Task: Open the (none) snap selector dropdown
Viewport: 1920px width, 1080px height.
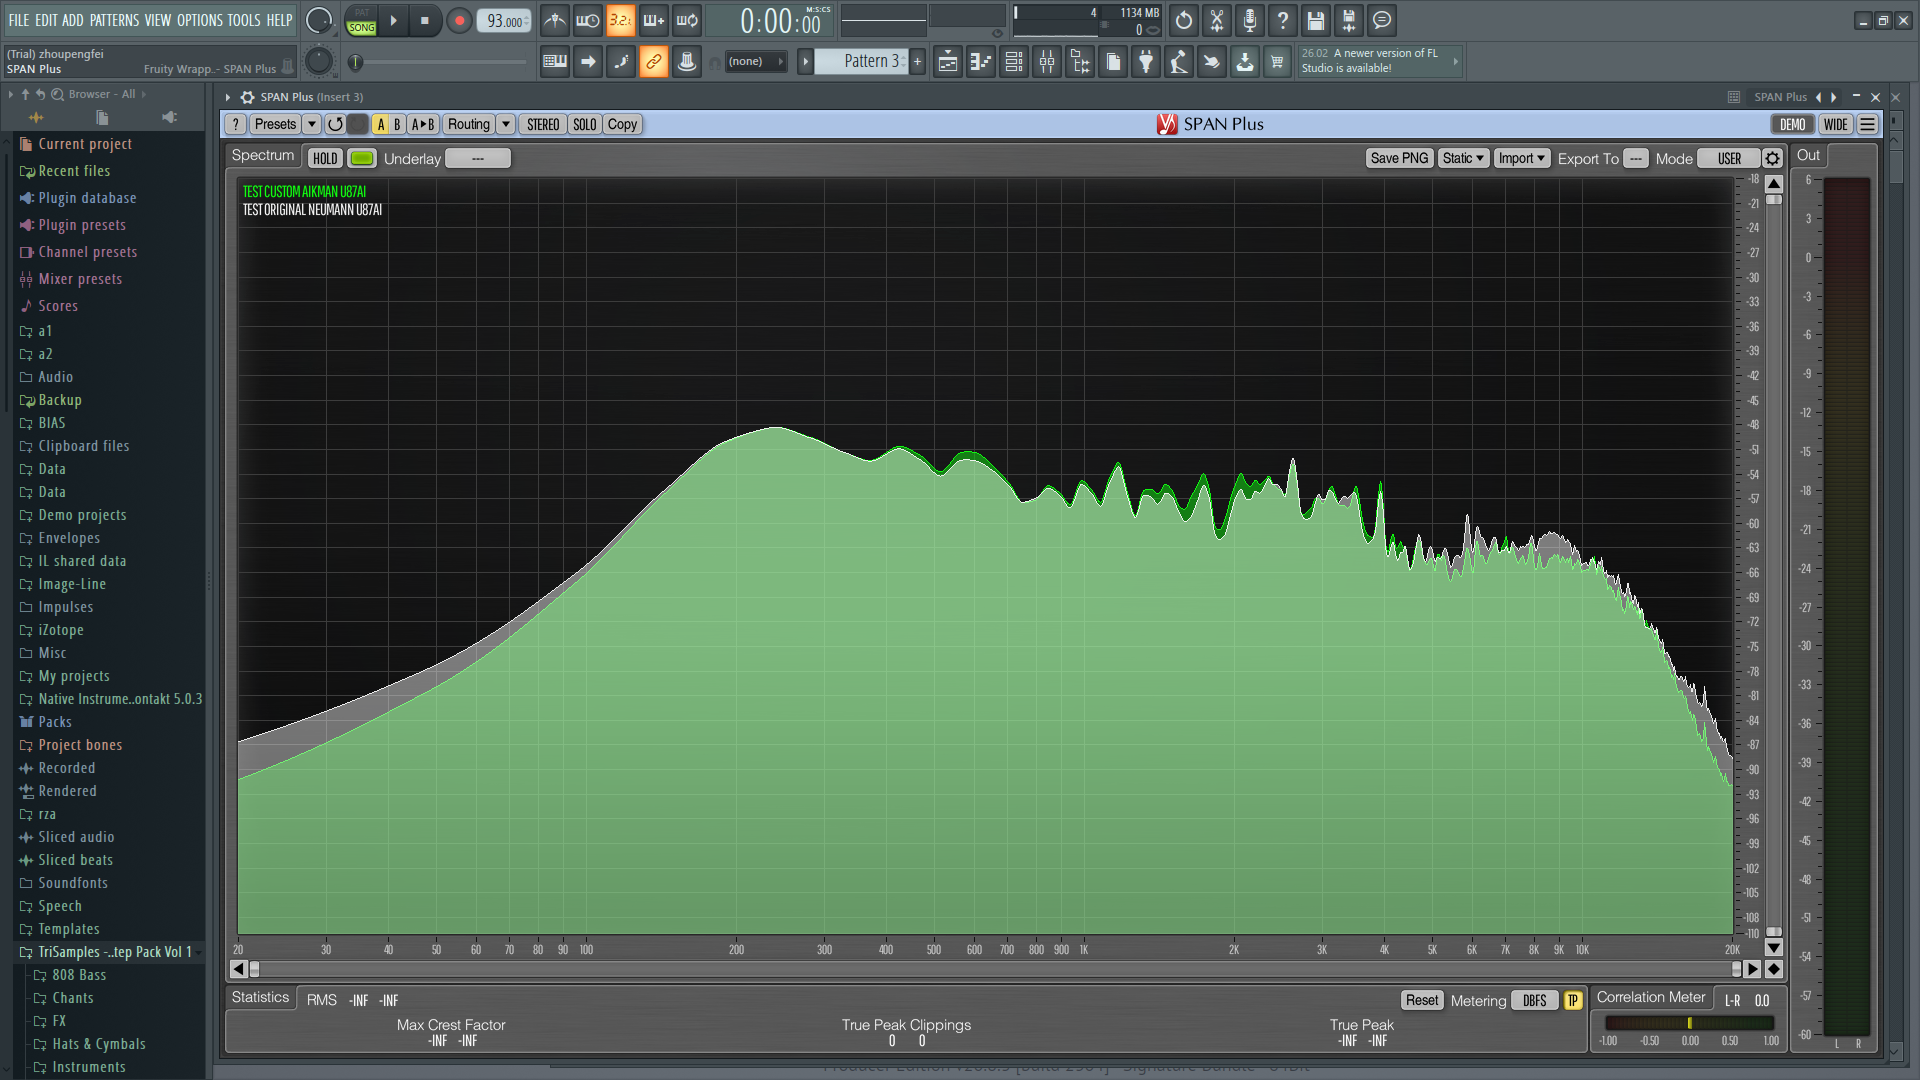Action: [754, 61]
